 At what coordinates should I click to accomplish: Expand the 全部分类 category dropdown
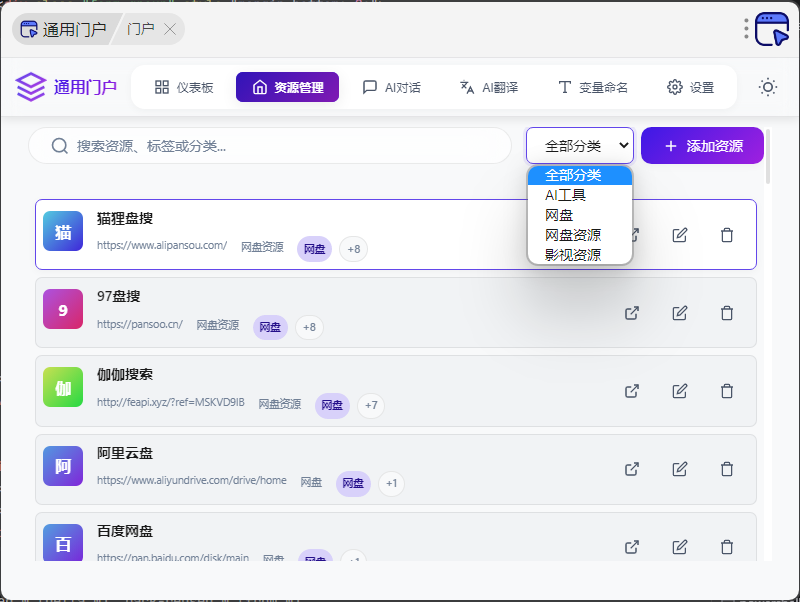[x=580, y=146]
